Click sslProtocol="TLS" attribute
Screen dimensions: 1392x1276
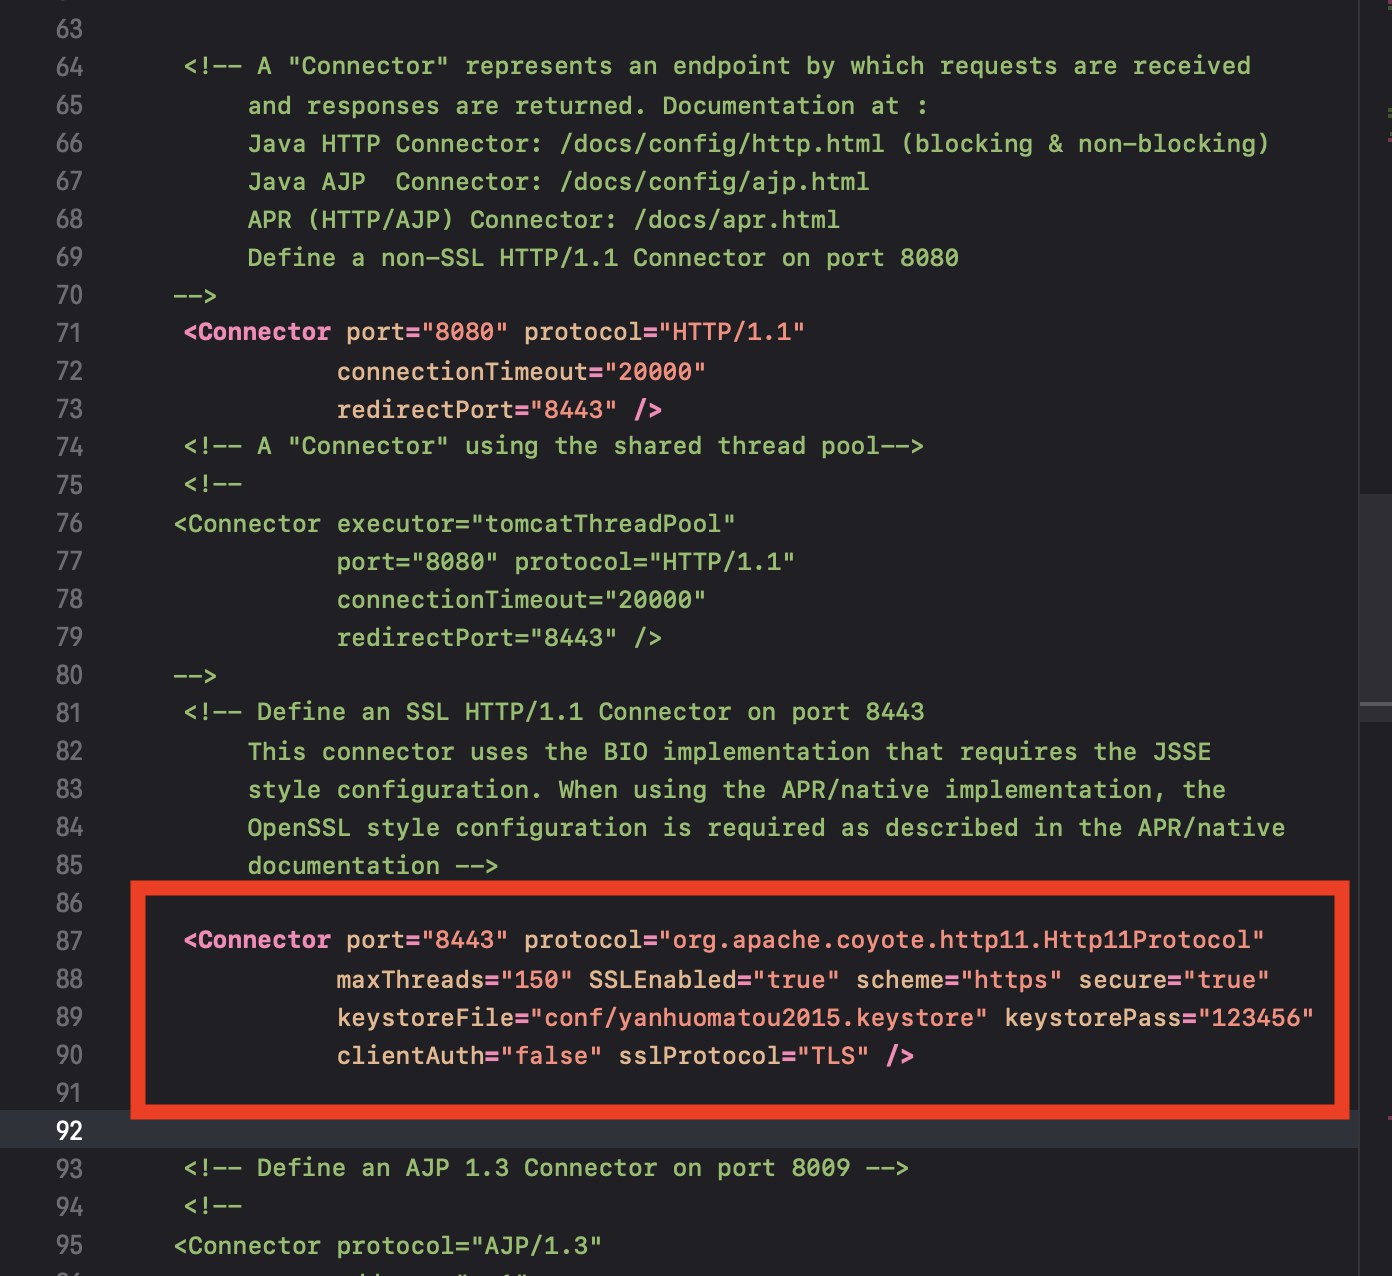tap(744, 1056)
